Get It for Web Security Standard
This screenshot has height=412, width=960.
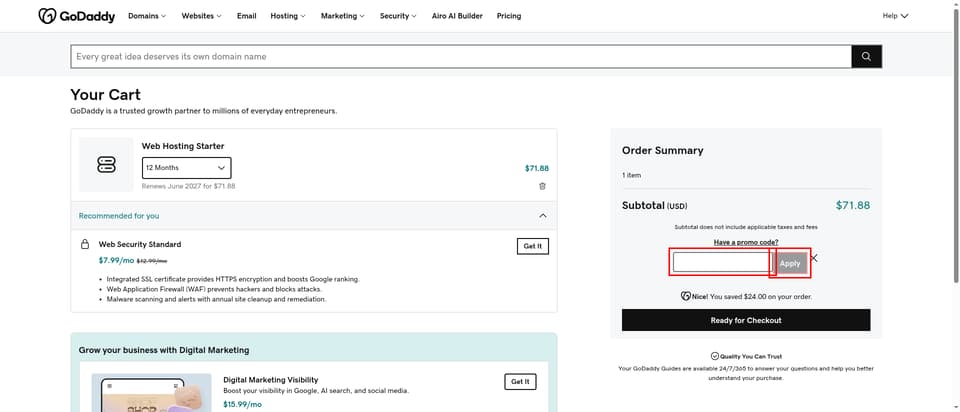(533, 246)
